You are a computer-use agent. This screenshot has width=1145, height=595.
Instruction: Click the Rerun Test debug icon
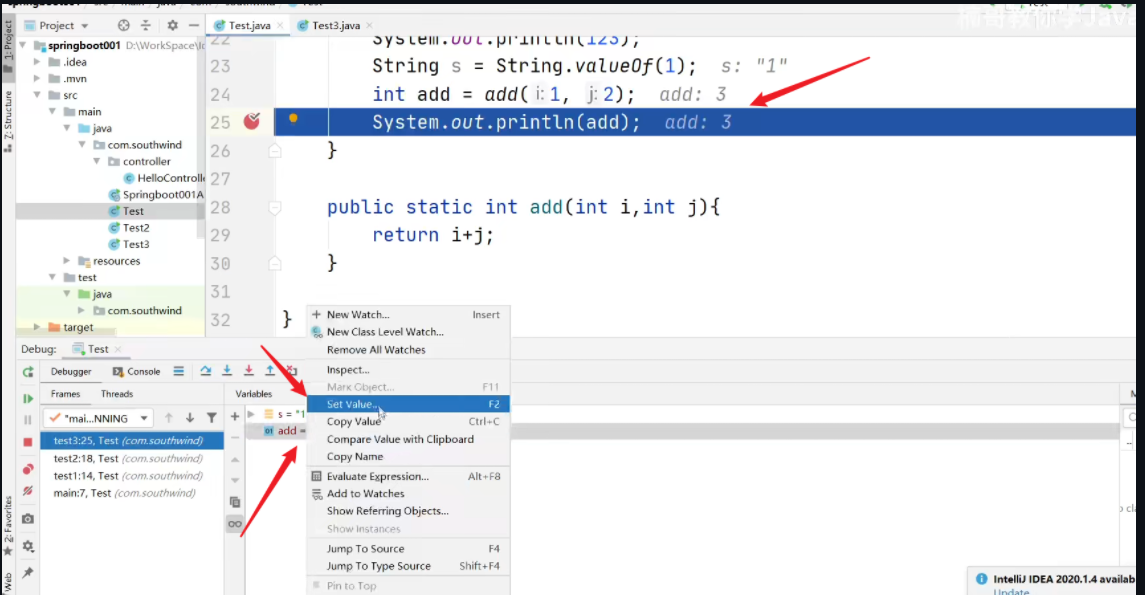pos(28,372)
